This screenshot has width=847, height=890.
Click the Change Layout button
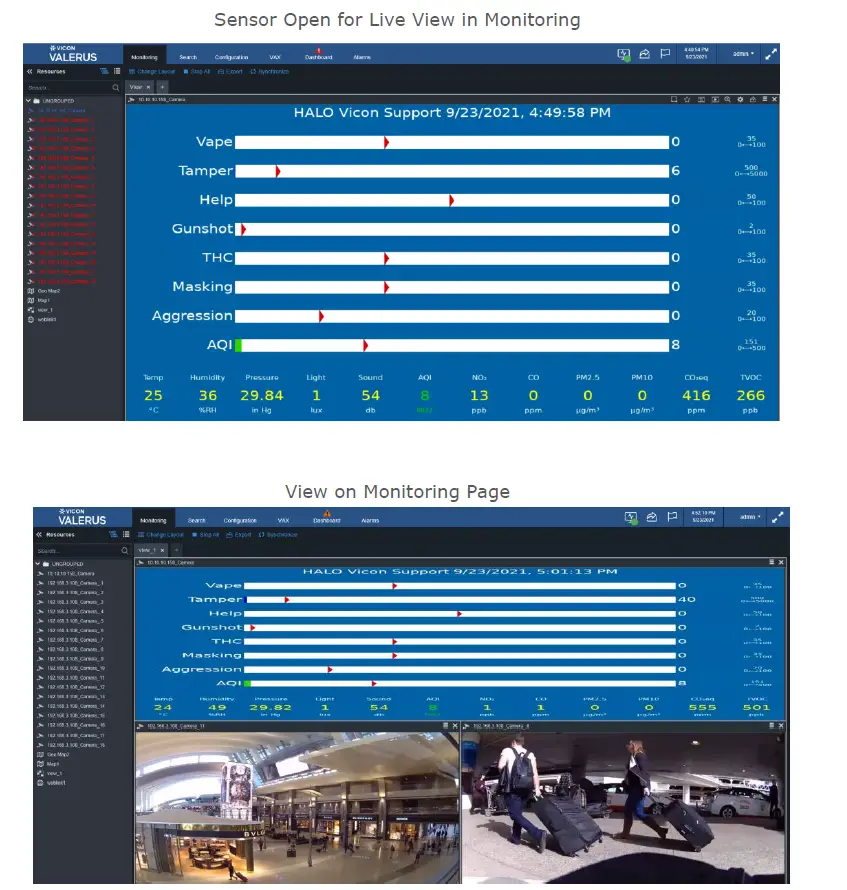[x=158, y=71]
